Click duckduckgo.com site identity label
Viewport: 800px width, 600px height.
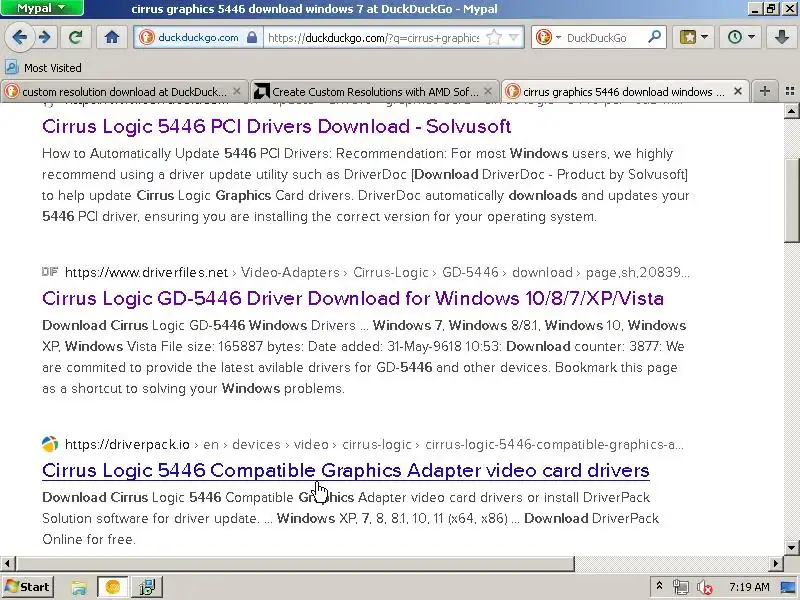tap(198, 37)
